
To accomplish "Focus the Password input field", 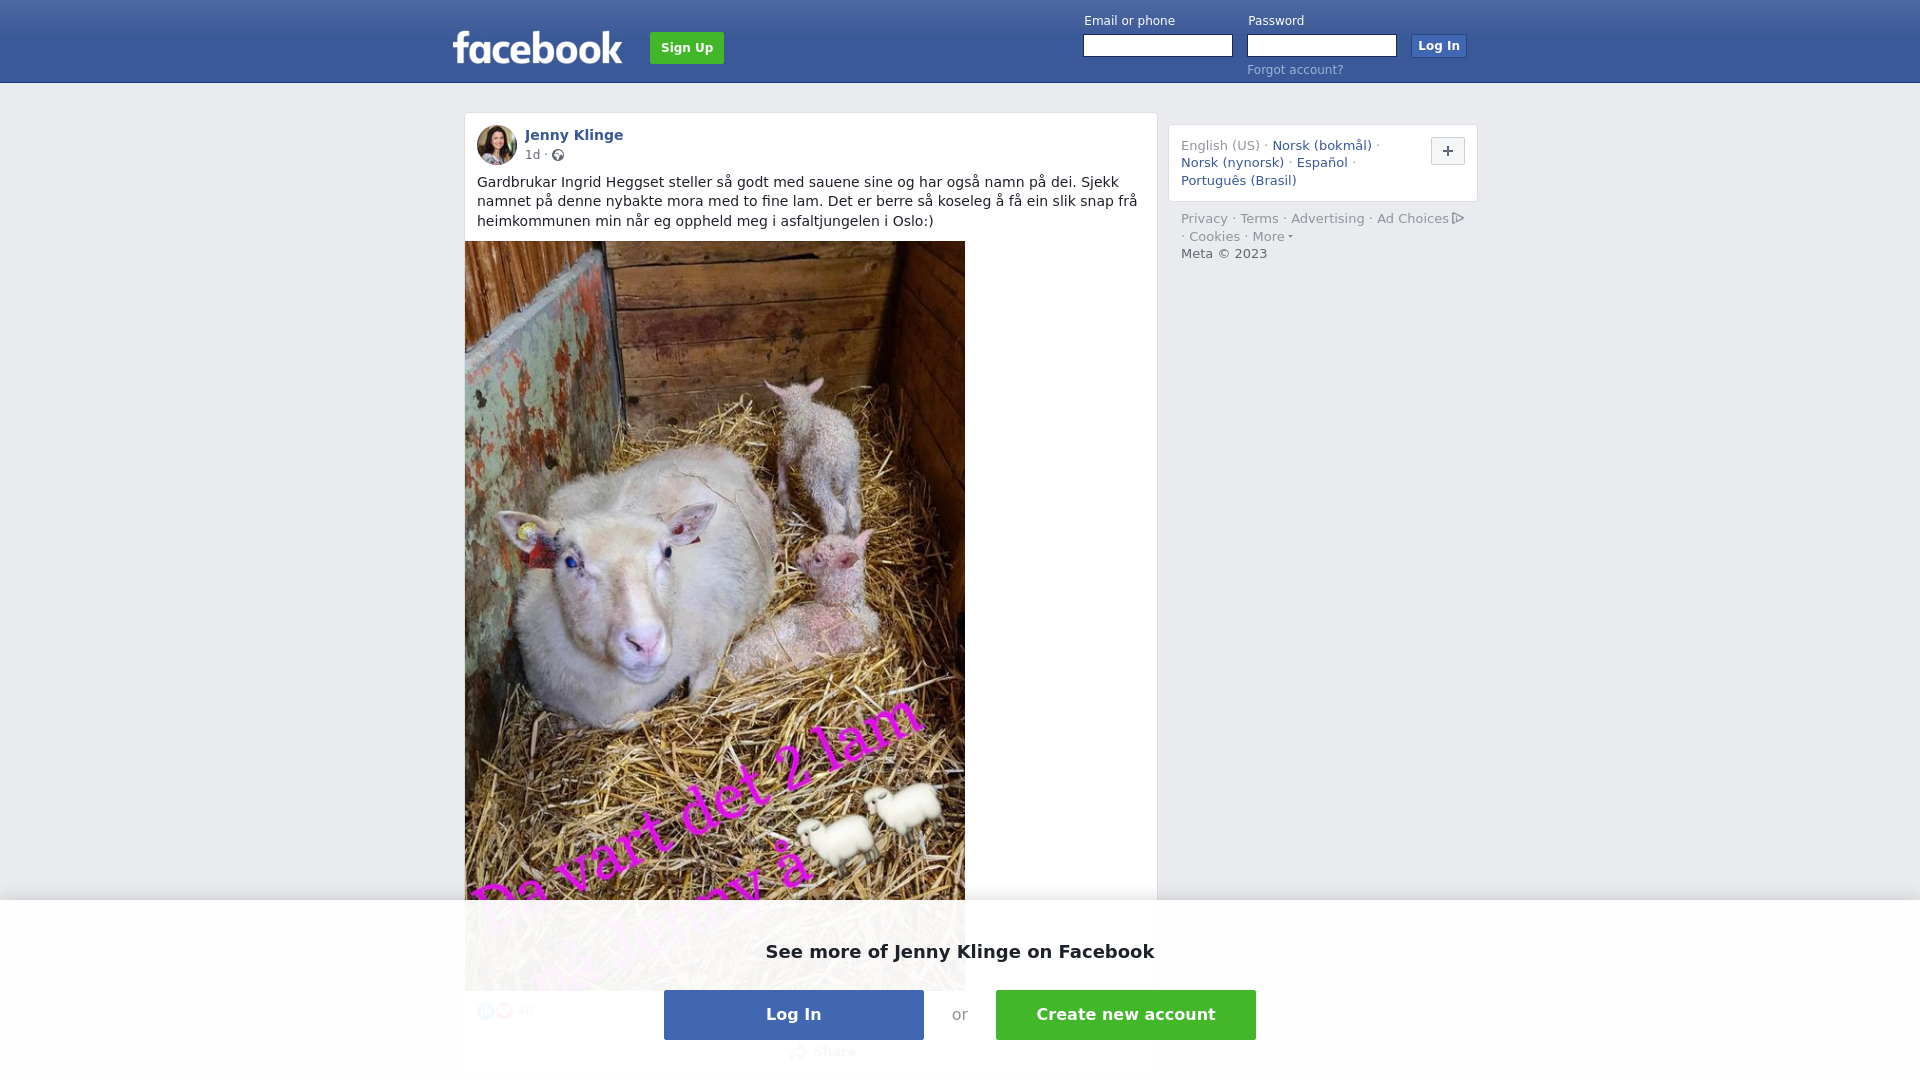I will pos(1321,46).
